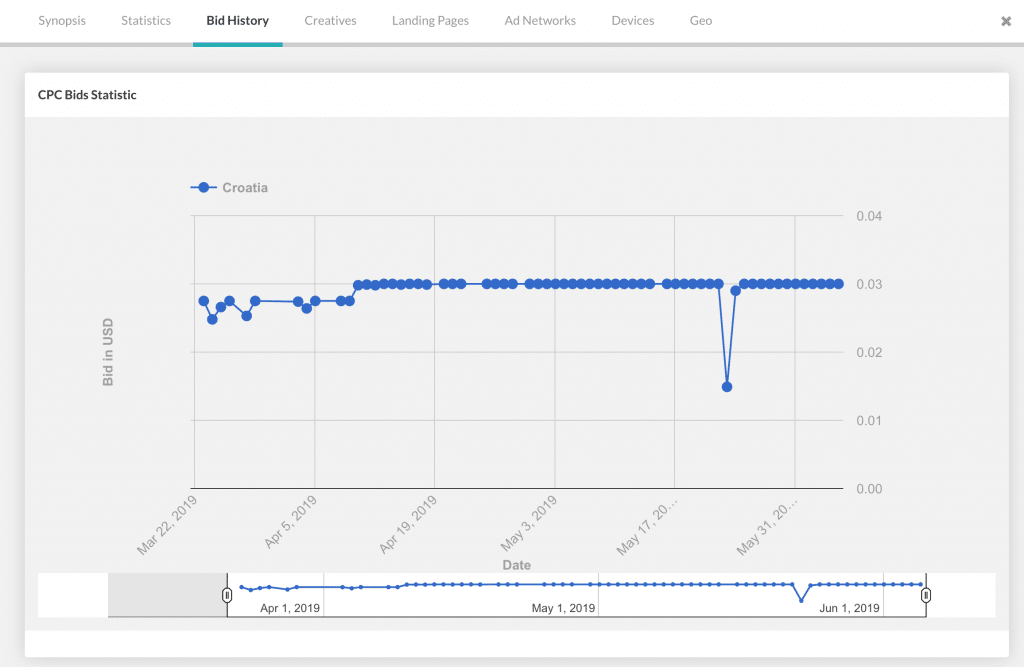Click May 1, 2019 in the range selector
This screenshot has width=1024, height=667.
point(564,608)
